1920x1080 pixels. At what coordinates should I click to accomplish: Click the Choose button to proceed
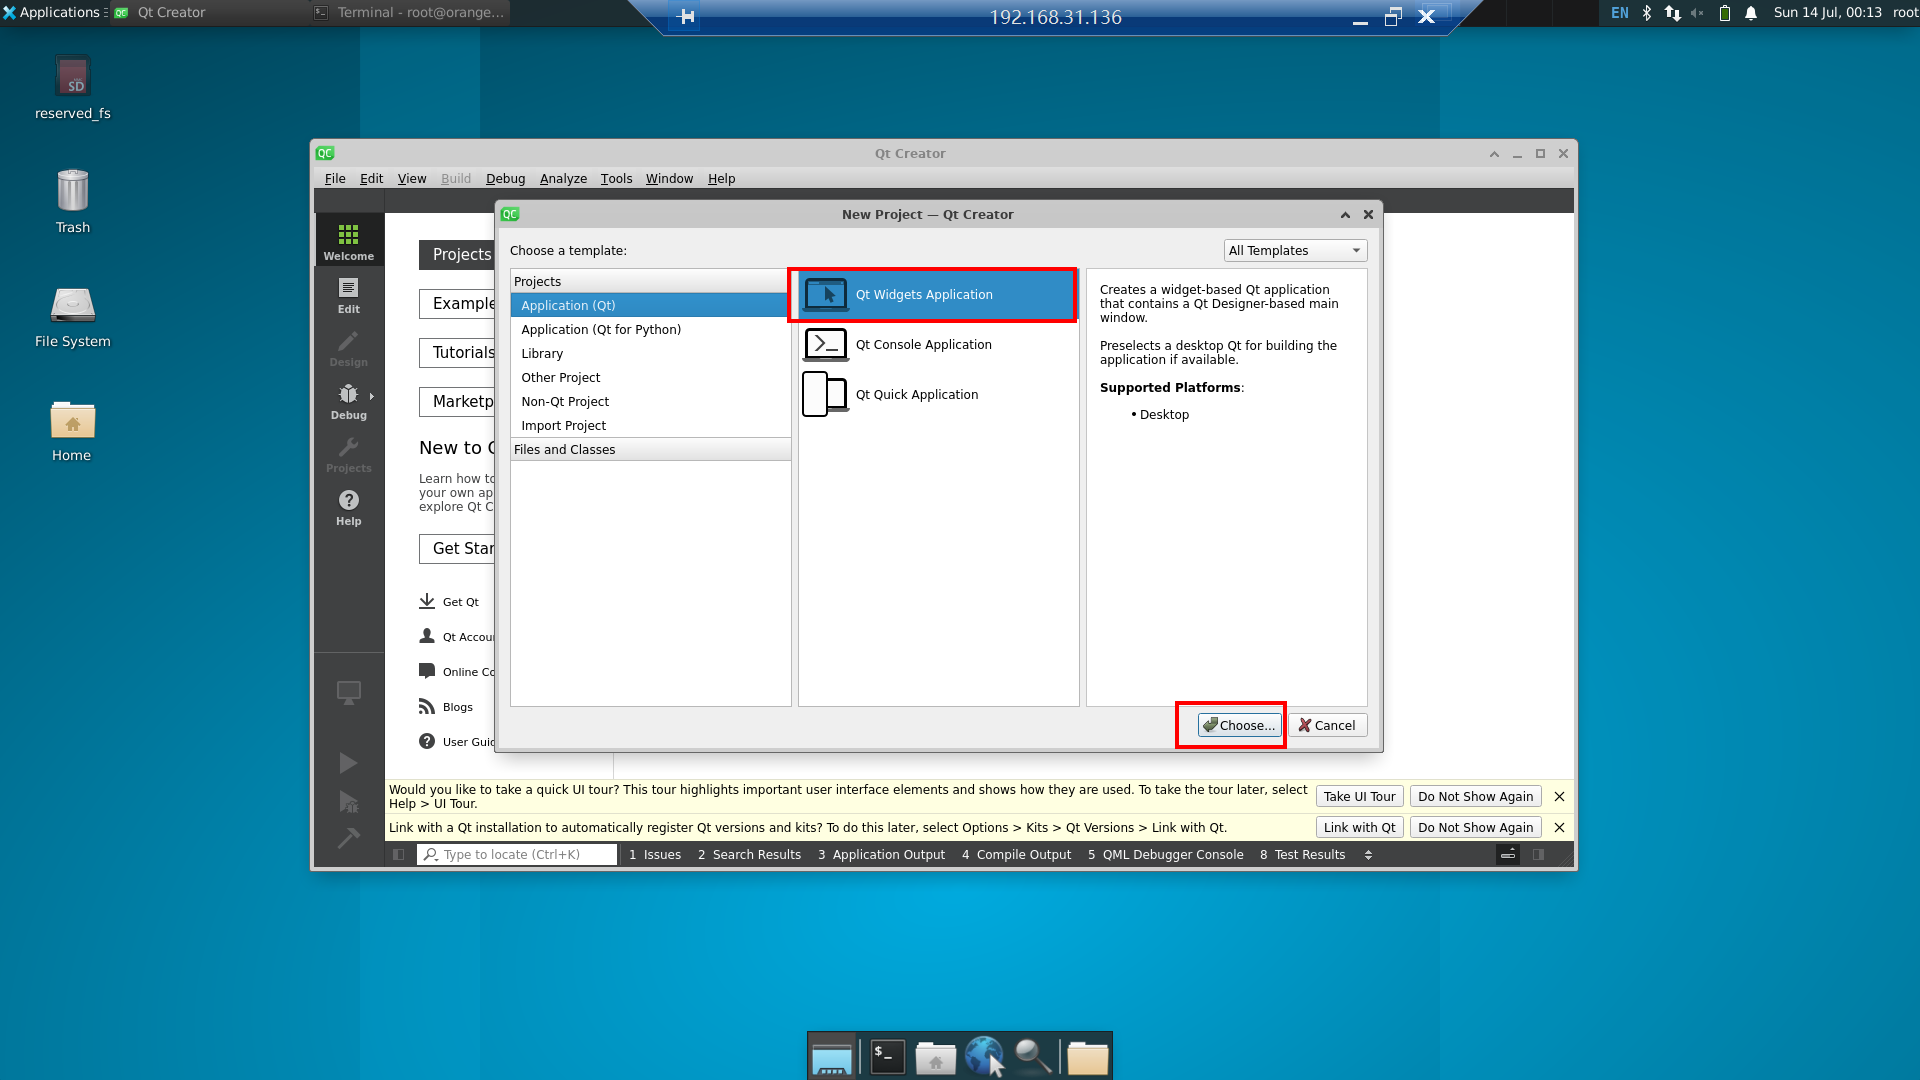point(1234,724)
